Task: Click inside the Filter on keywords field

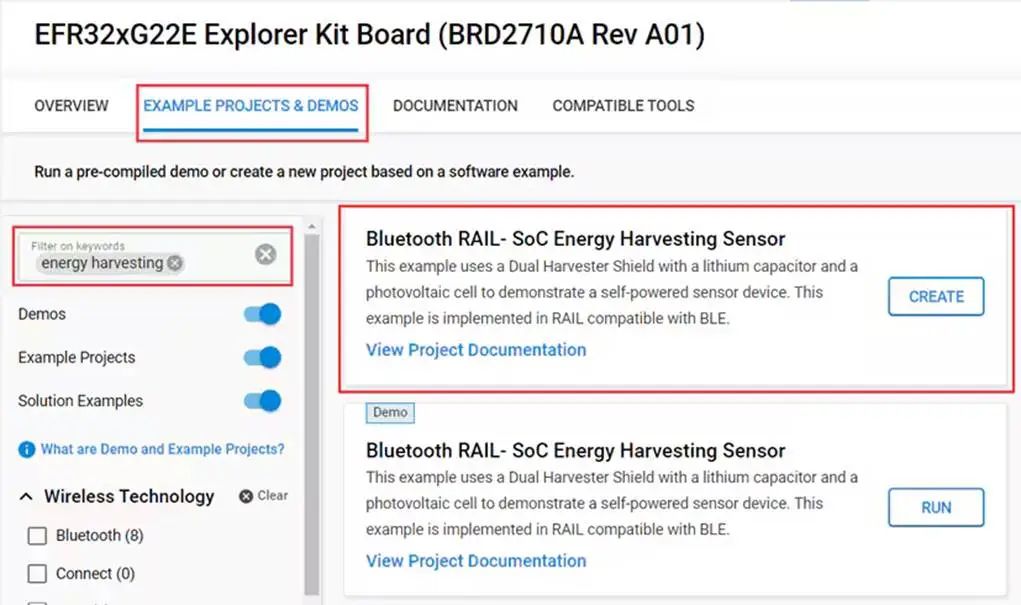Action: pyautogui.click(x=218, y=262)
